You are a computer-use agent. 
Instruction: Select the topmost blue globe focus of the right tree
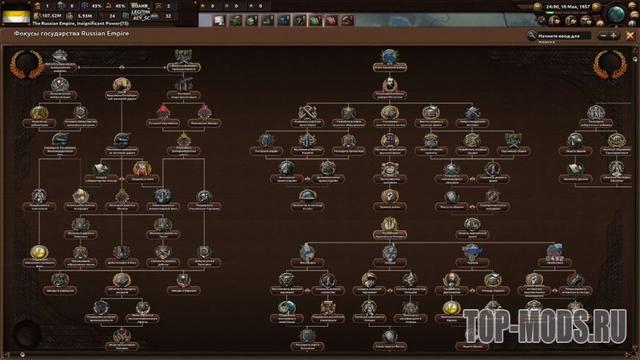coord(389,57)
